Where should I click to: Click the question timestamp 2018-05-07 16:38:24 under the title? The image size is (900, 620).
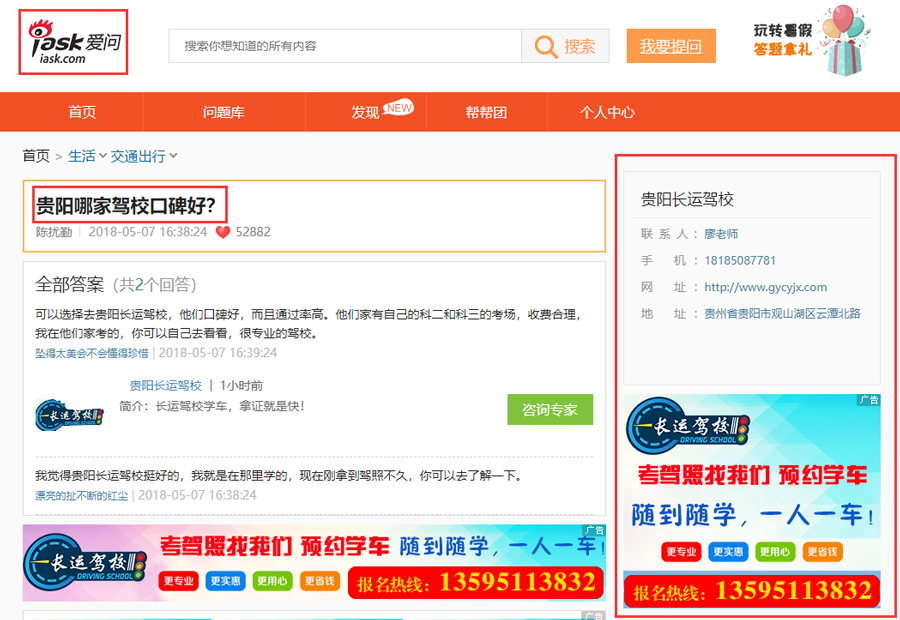(x=148, y=232)
